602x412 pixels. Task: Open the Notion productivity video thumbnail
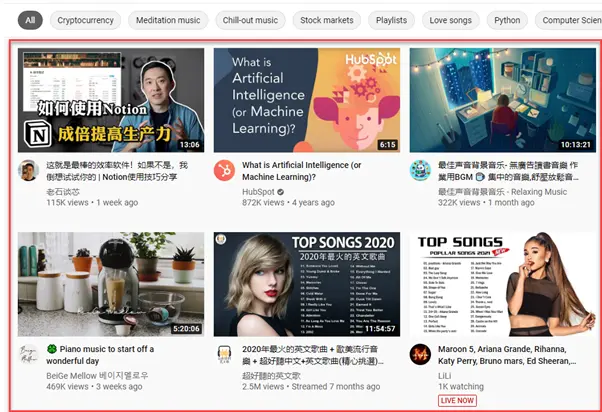point(111,100)
